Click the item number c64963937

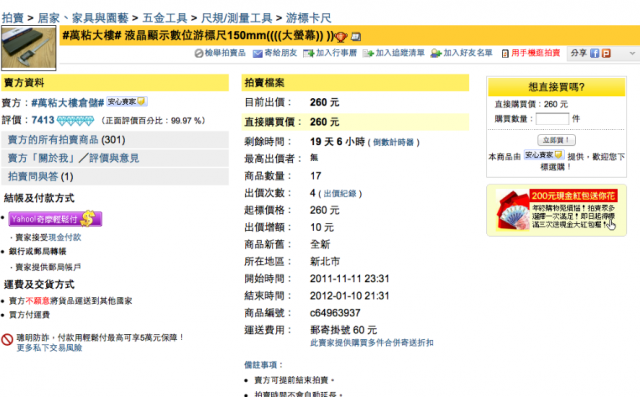tap(335, 313)
